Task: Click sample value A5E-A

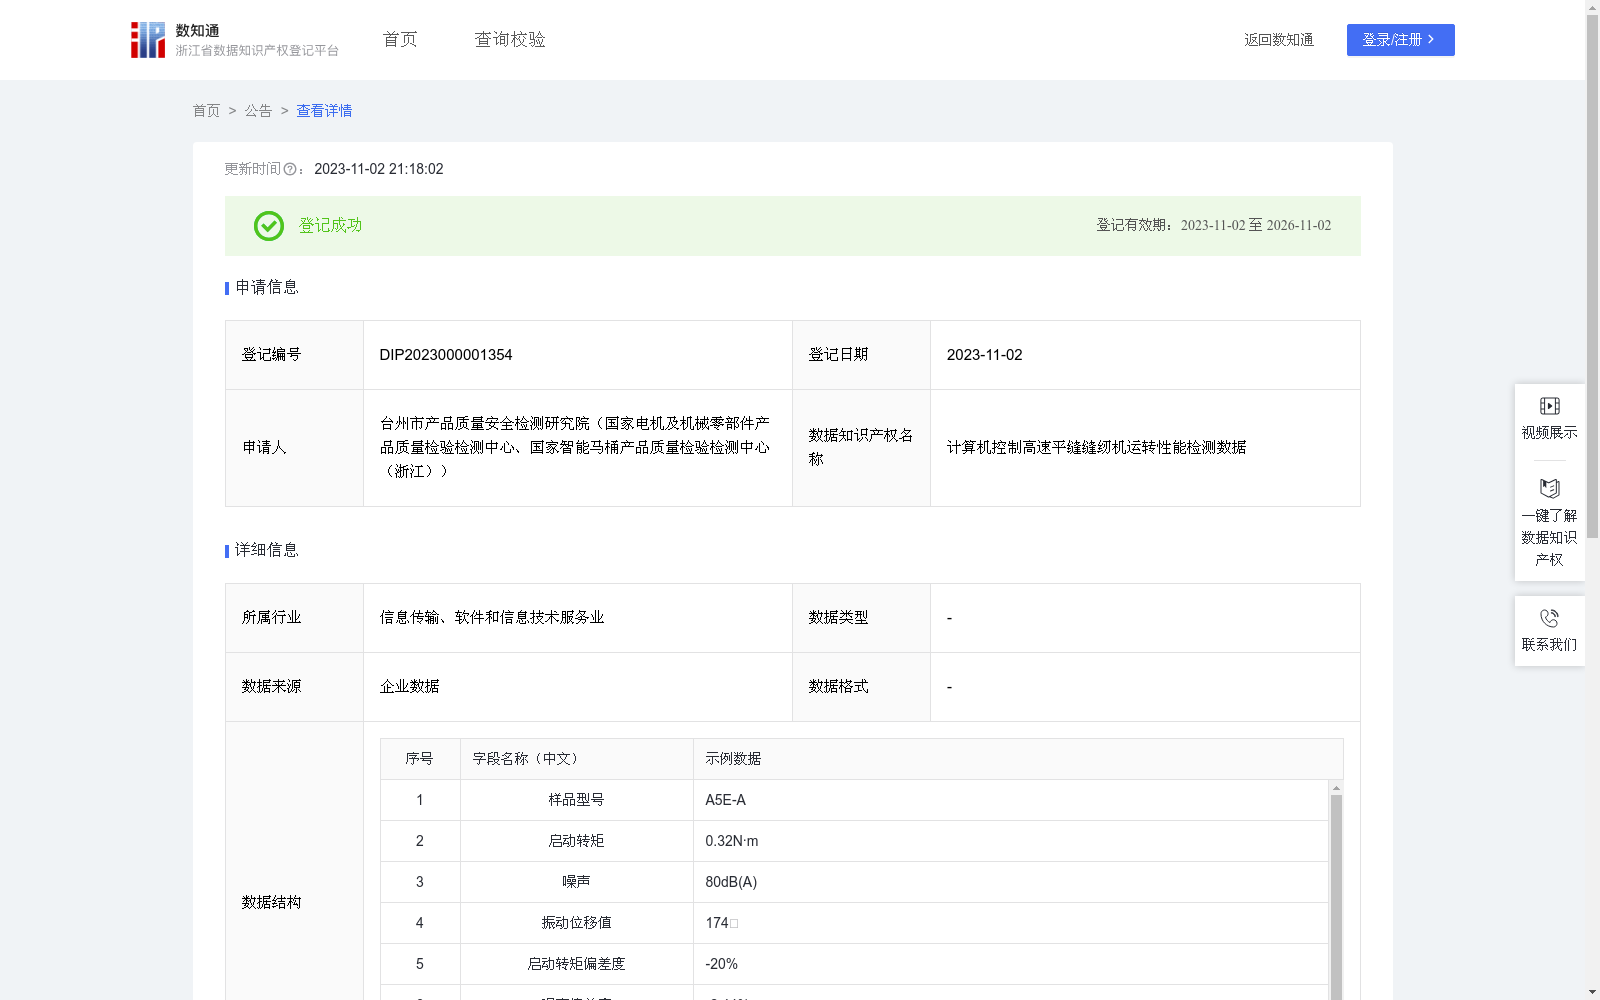Action: [x=726, y=800]
